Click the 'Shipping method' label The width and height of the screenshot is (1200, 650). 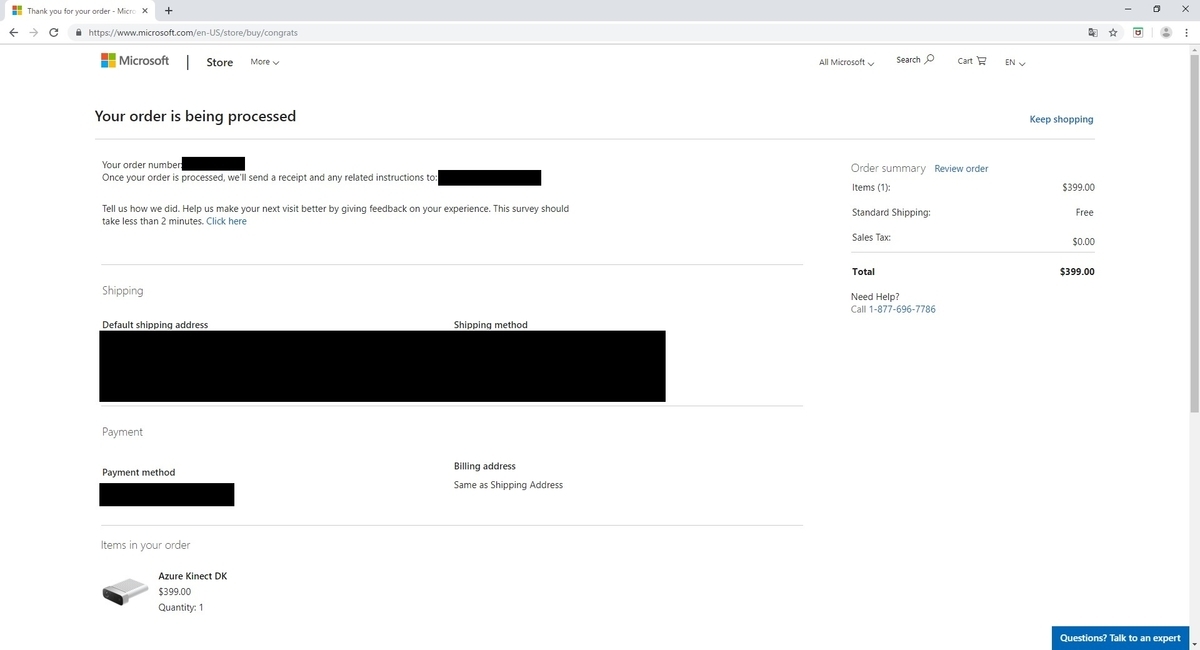tap(490, 325)
